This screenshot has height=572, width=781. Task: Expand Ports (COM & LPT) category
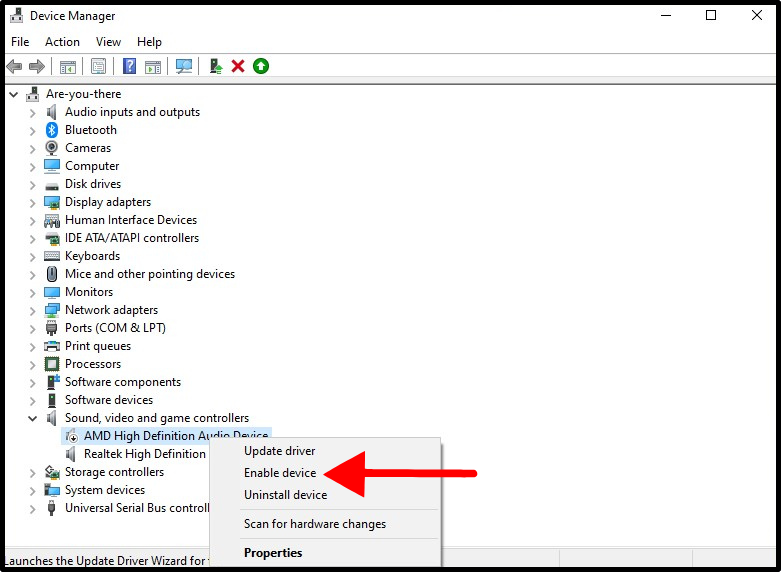point(32,329)
